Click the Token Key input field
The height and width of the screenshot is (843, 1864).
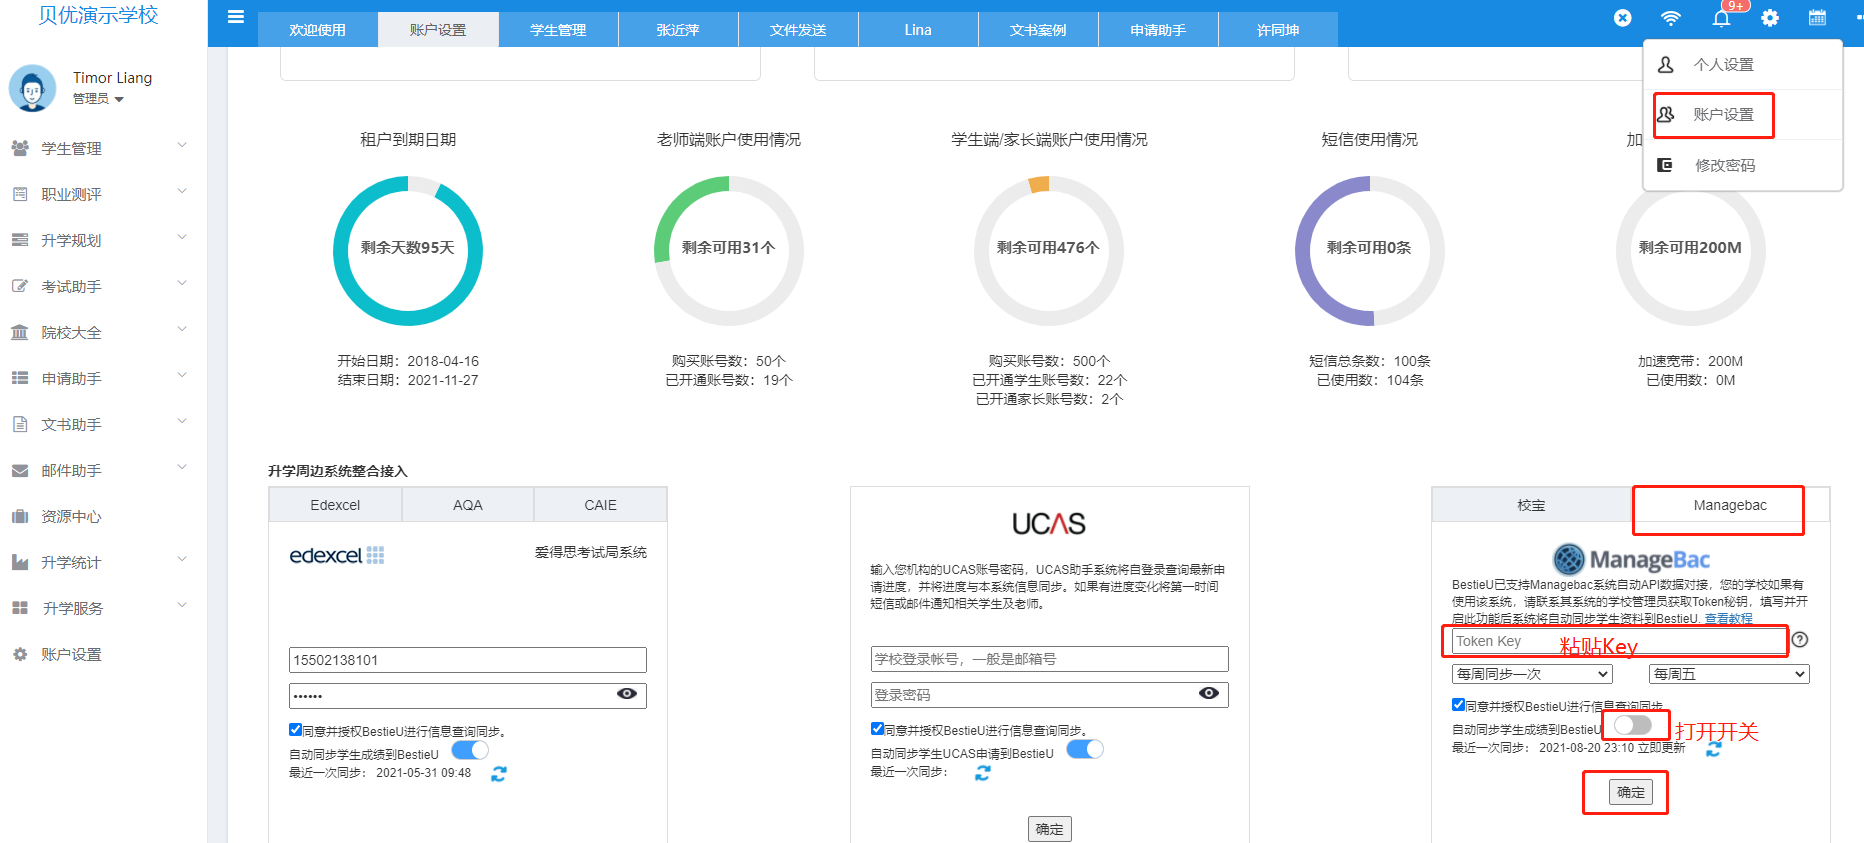coord(1619,641)
